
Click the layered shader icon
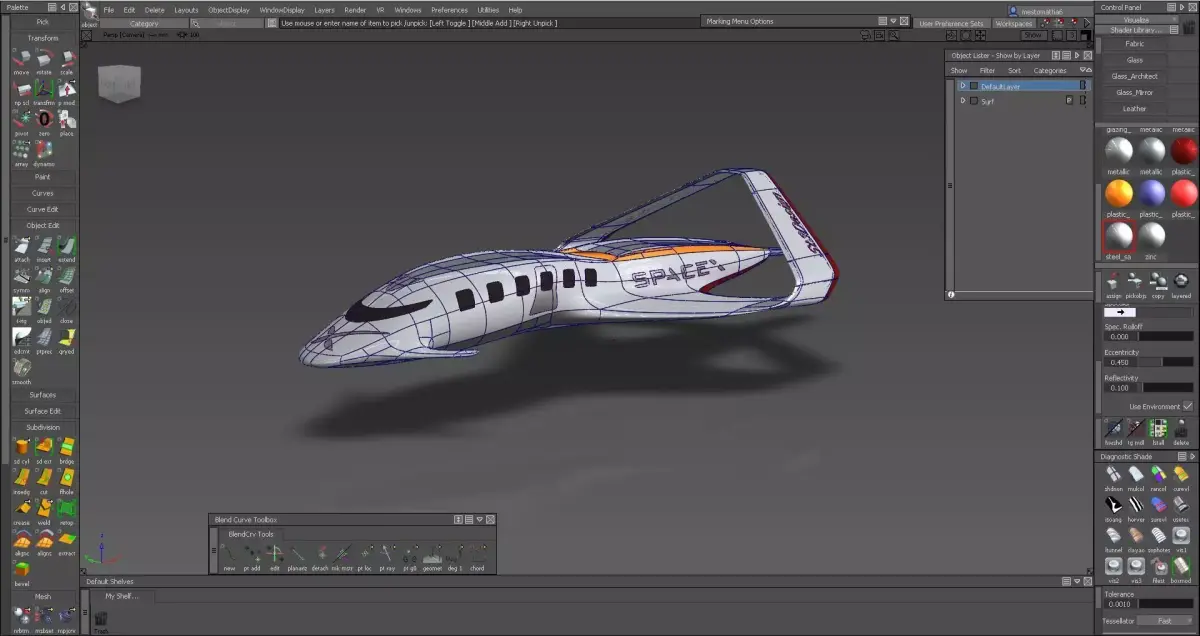1181,285
